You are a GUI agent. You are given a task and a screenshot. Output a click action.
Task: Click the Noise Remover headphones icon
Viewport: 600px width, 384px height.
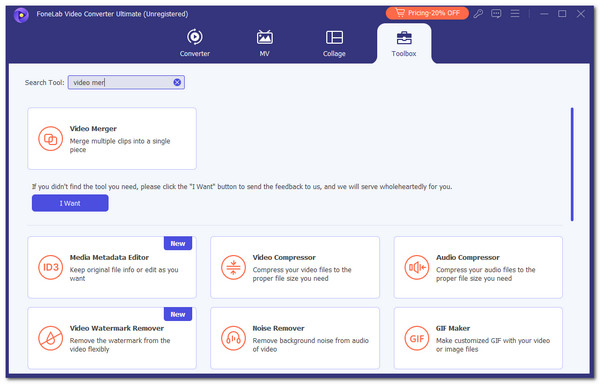[233, 338]
